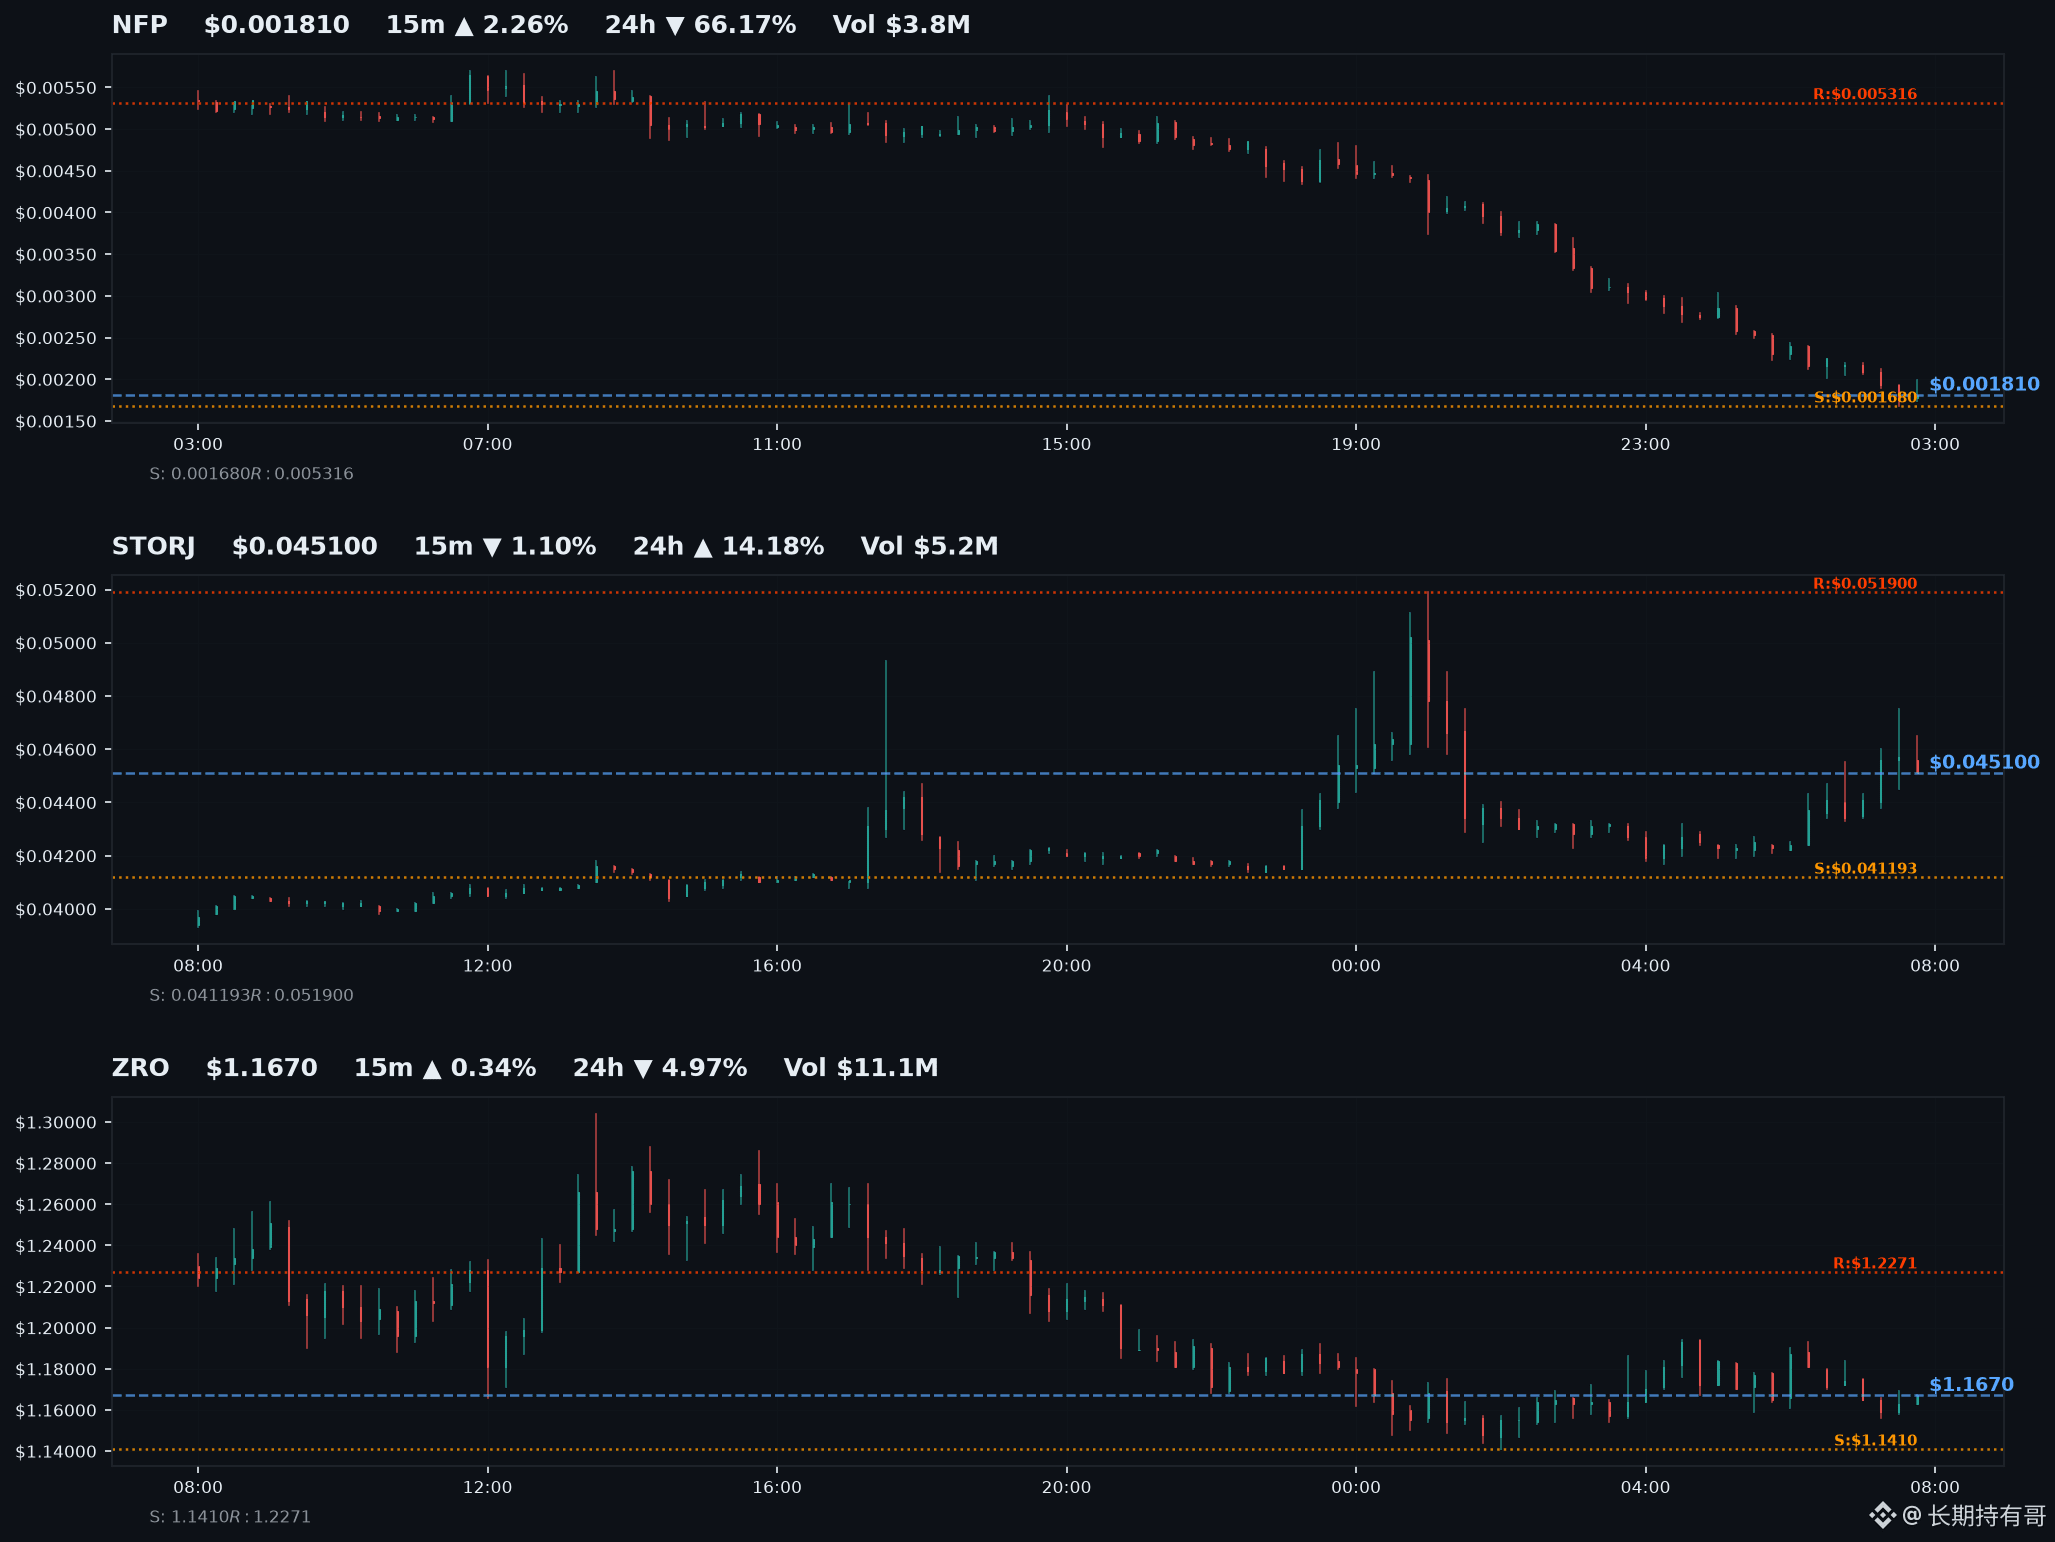Select the NFP 15m 2.26% change text

coord(477,25)
